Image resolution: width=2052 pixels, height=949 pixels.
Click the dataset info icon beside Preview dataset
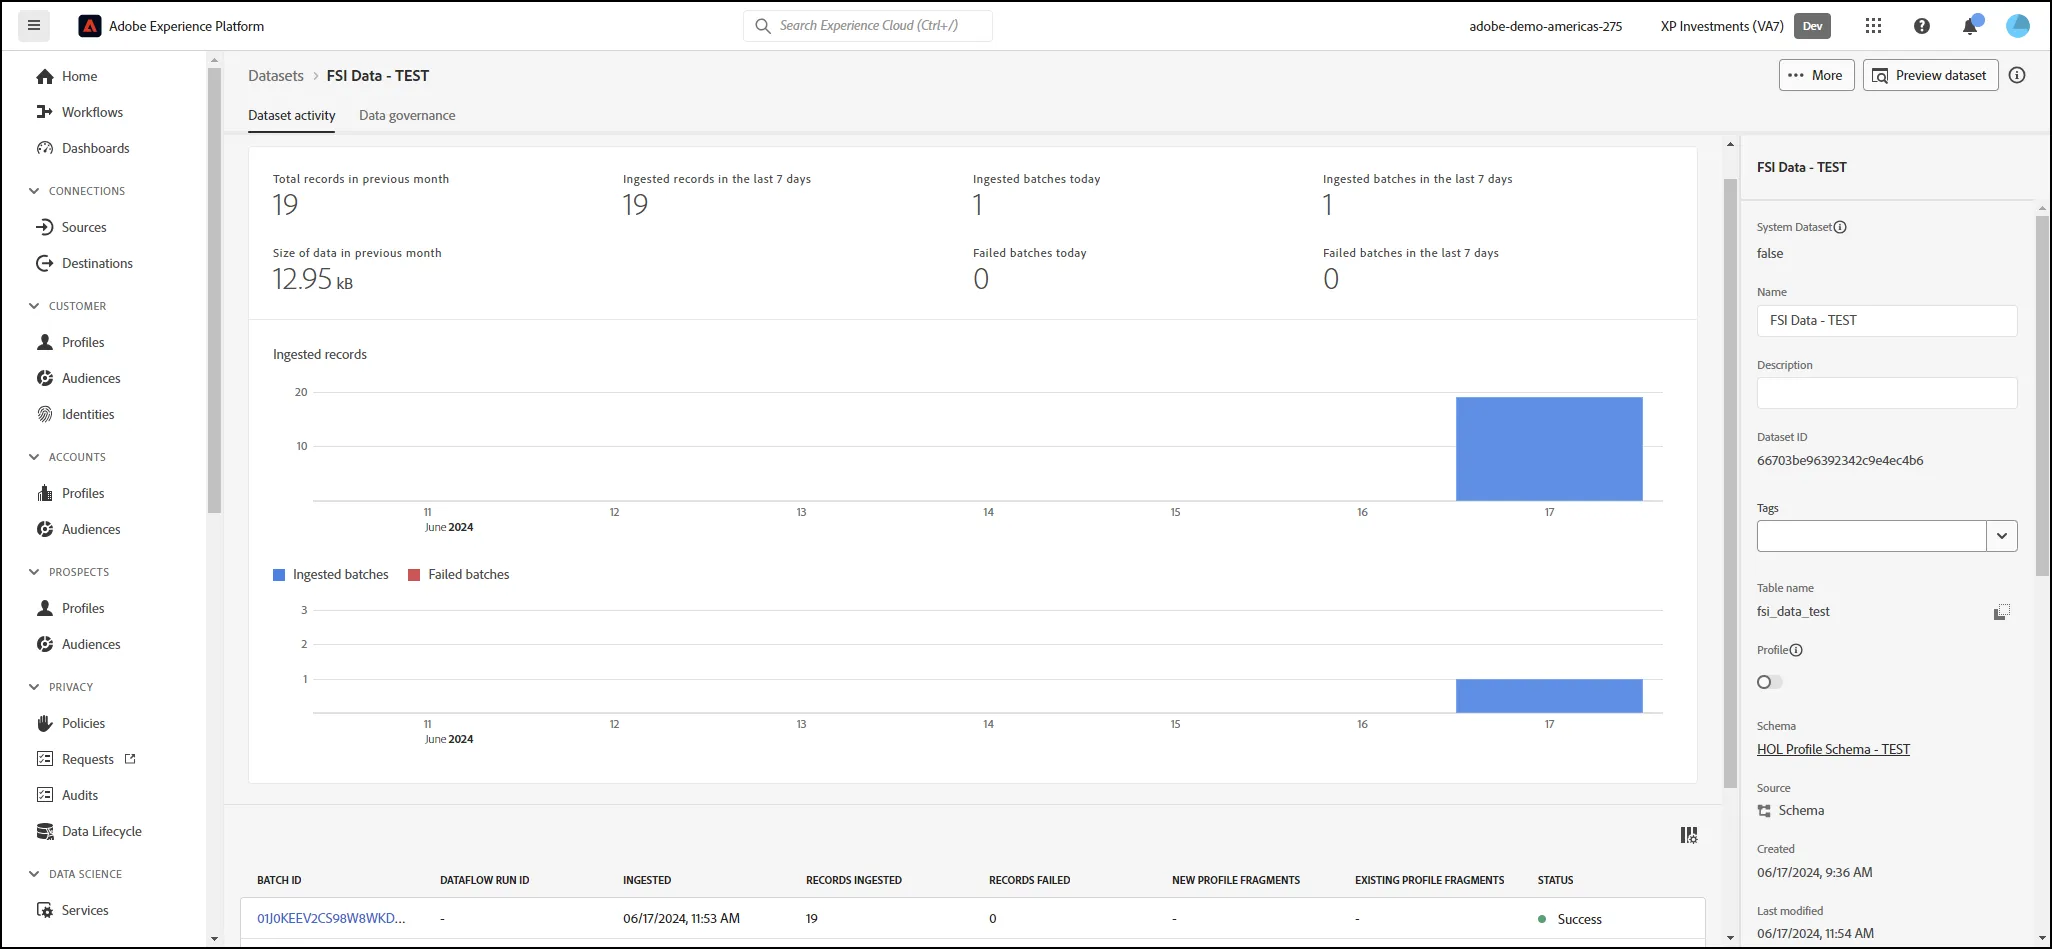pos(2017,75)
